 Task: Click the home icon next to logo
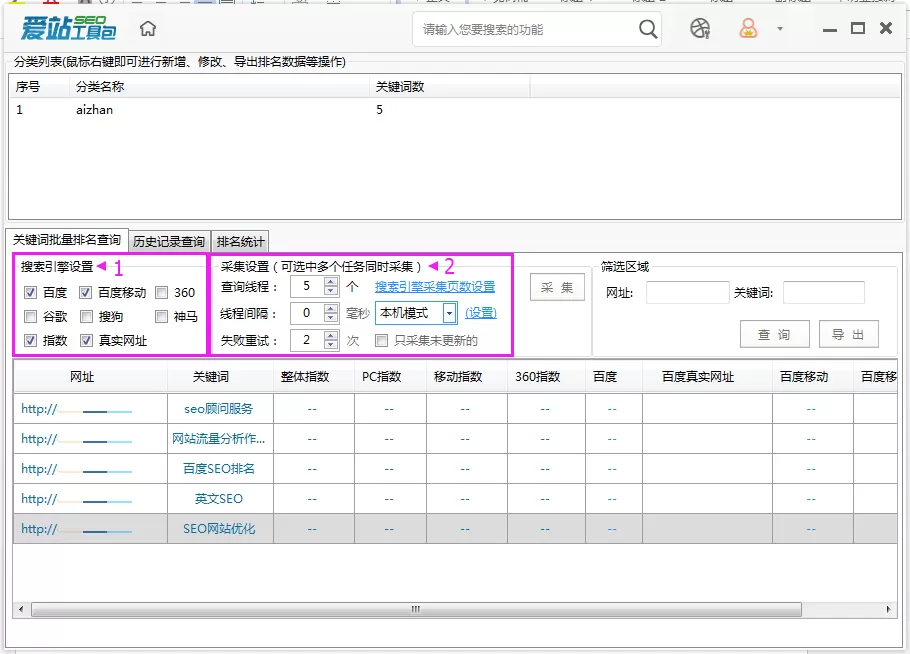point(148,28)
